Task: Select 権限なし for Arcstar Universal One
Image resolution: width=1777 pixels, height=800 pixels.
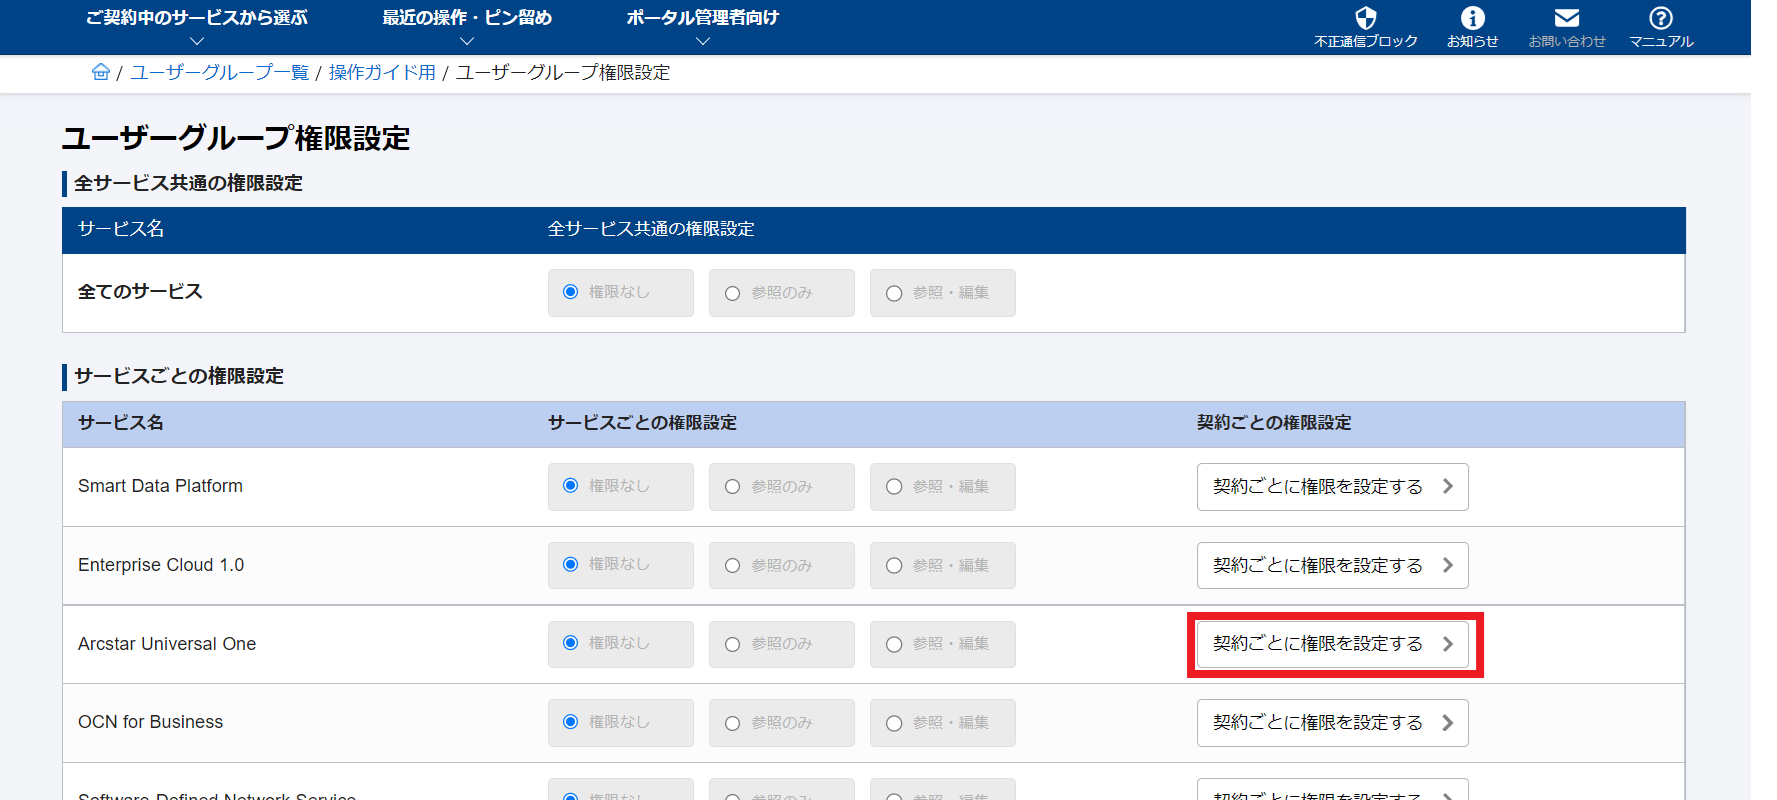Action: point(621,644)
